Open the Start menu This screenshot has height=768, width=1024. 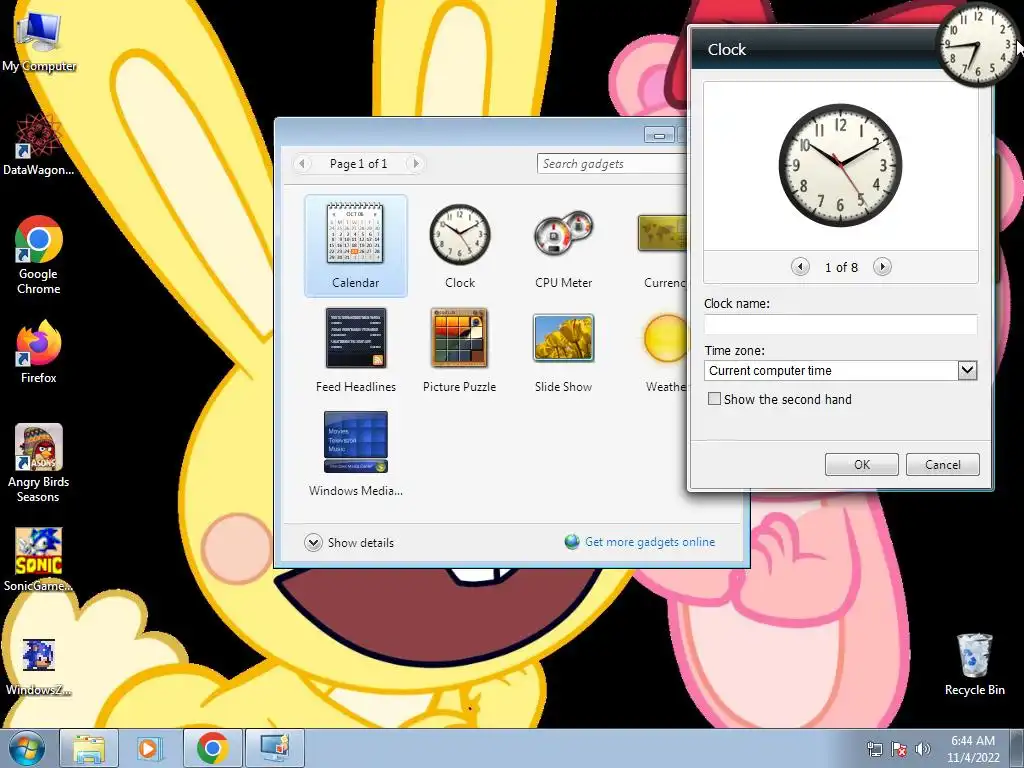pos(26,748)
